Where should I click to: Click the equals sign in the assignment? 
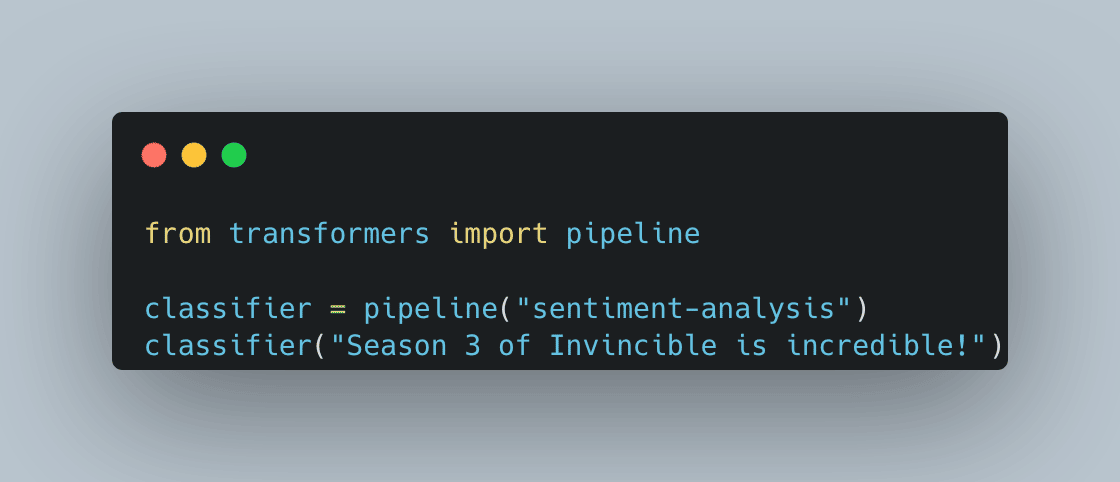point(338,309)
